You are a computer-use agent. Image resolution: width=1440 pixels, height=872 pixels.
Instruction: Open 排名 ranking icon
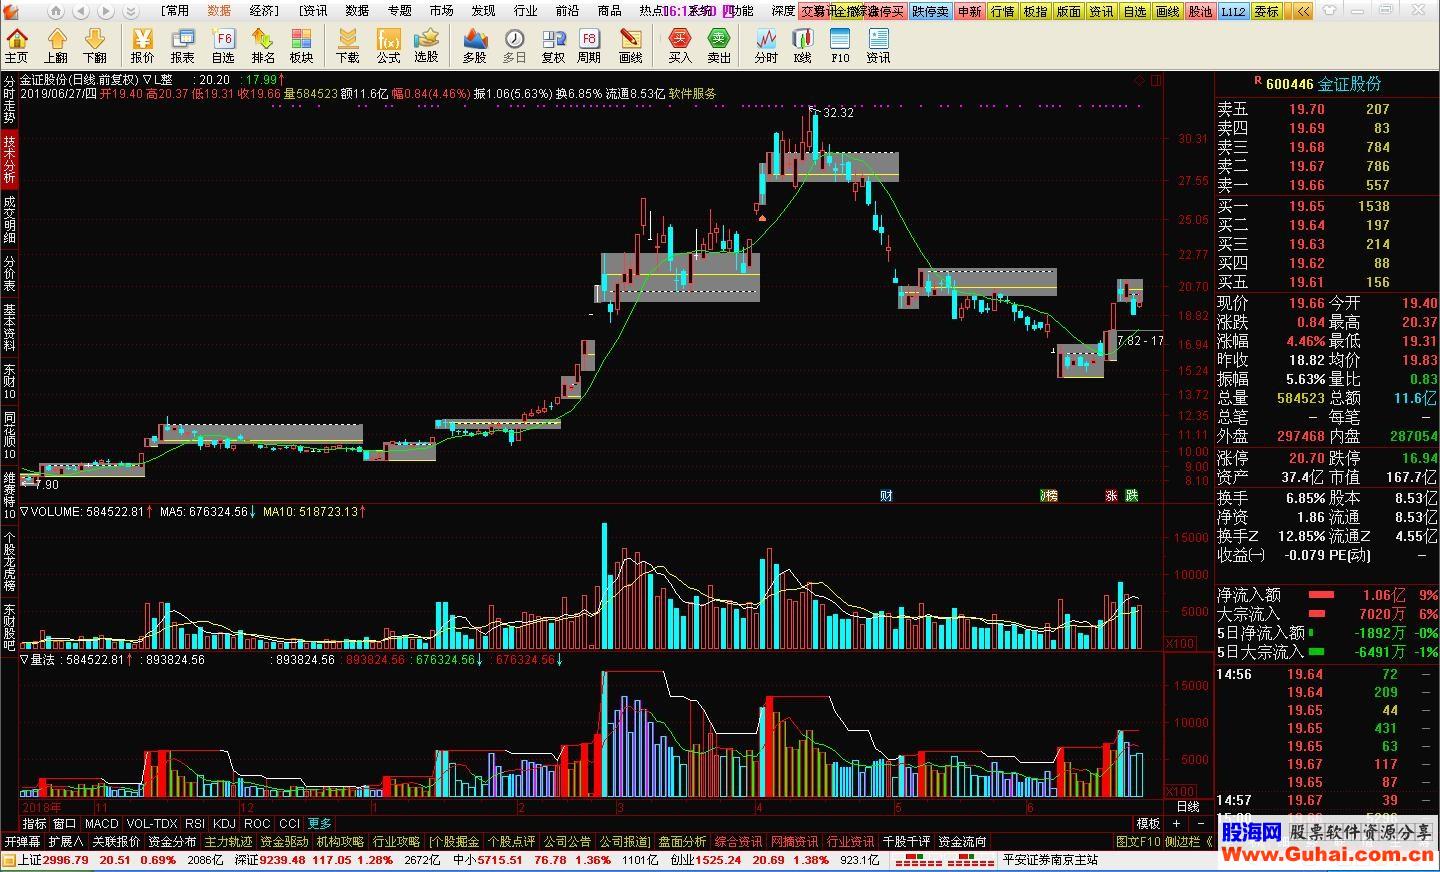tap(263, 45)
